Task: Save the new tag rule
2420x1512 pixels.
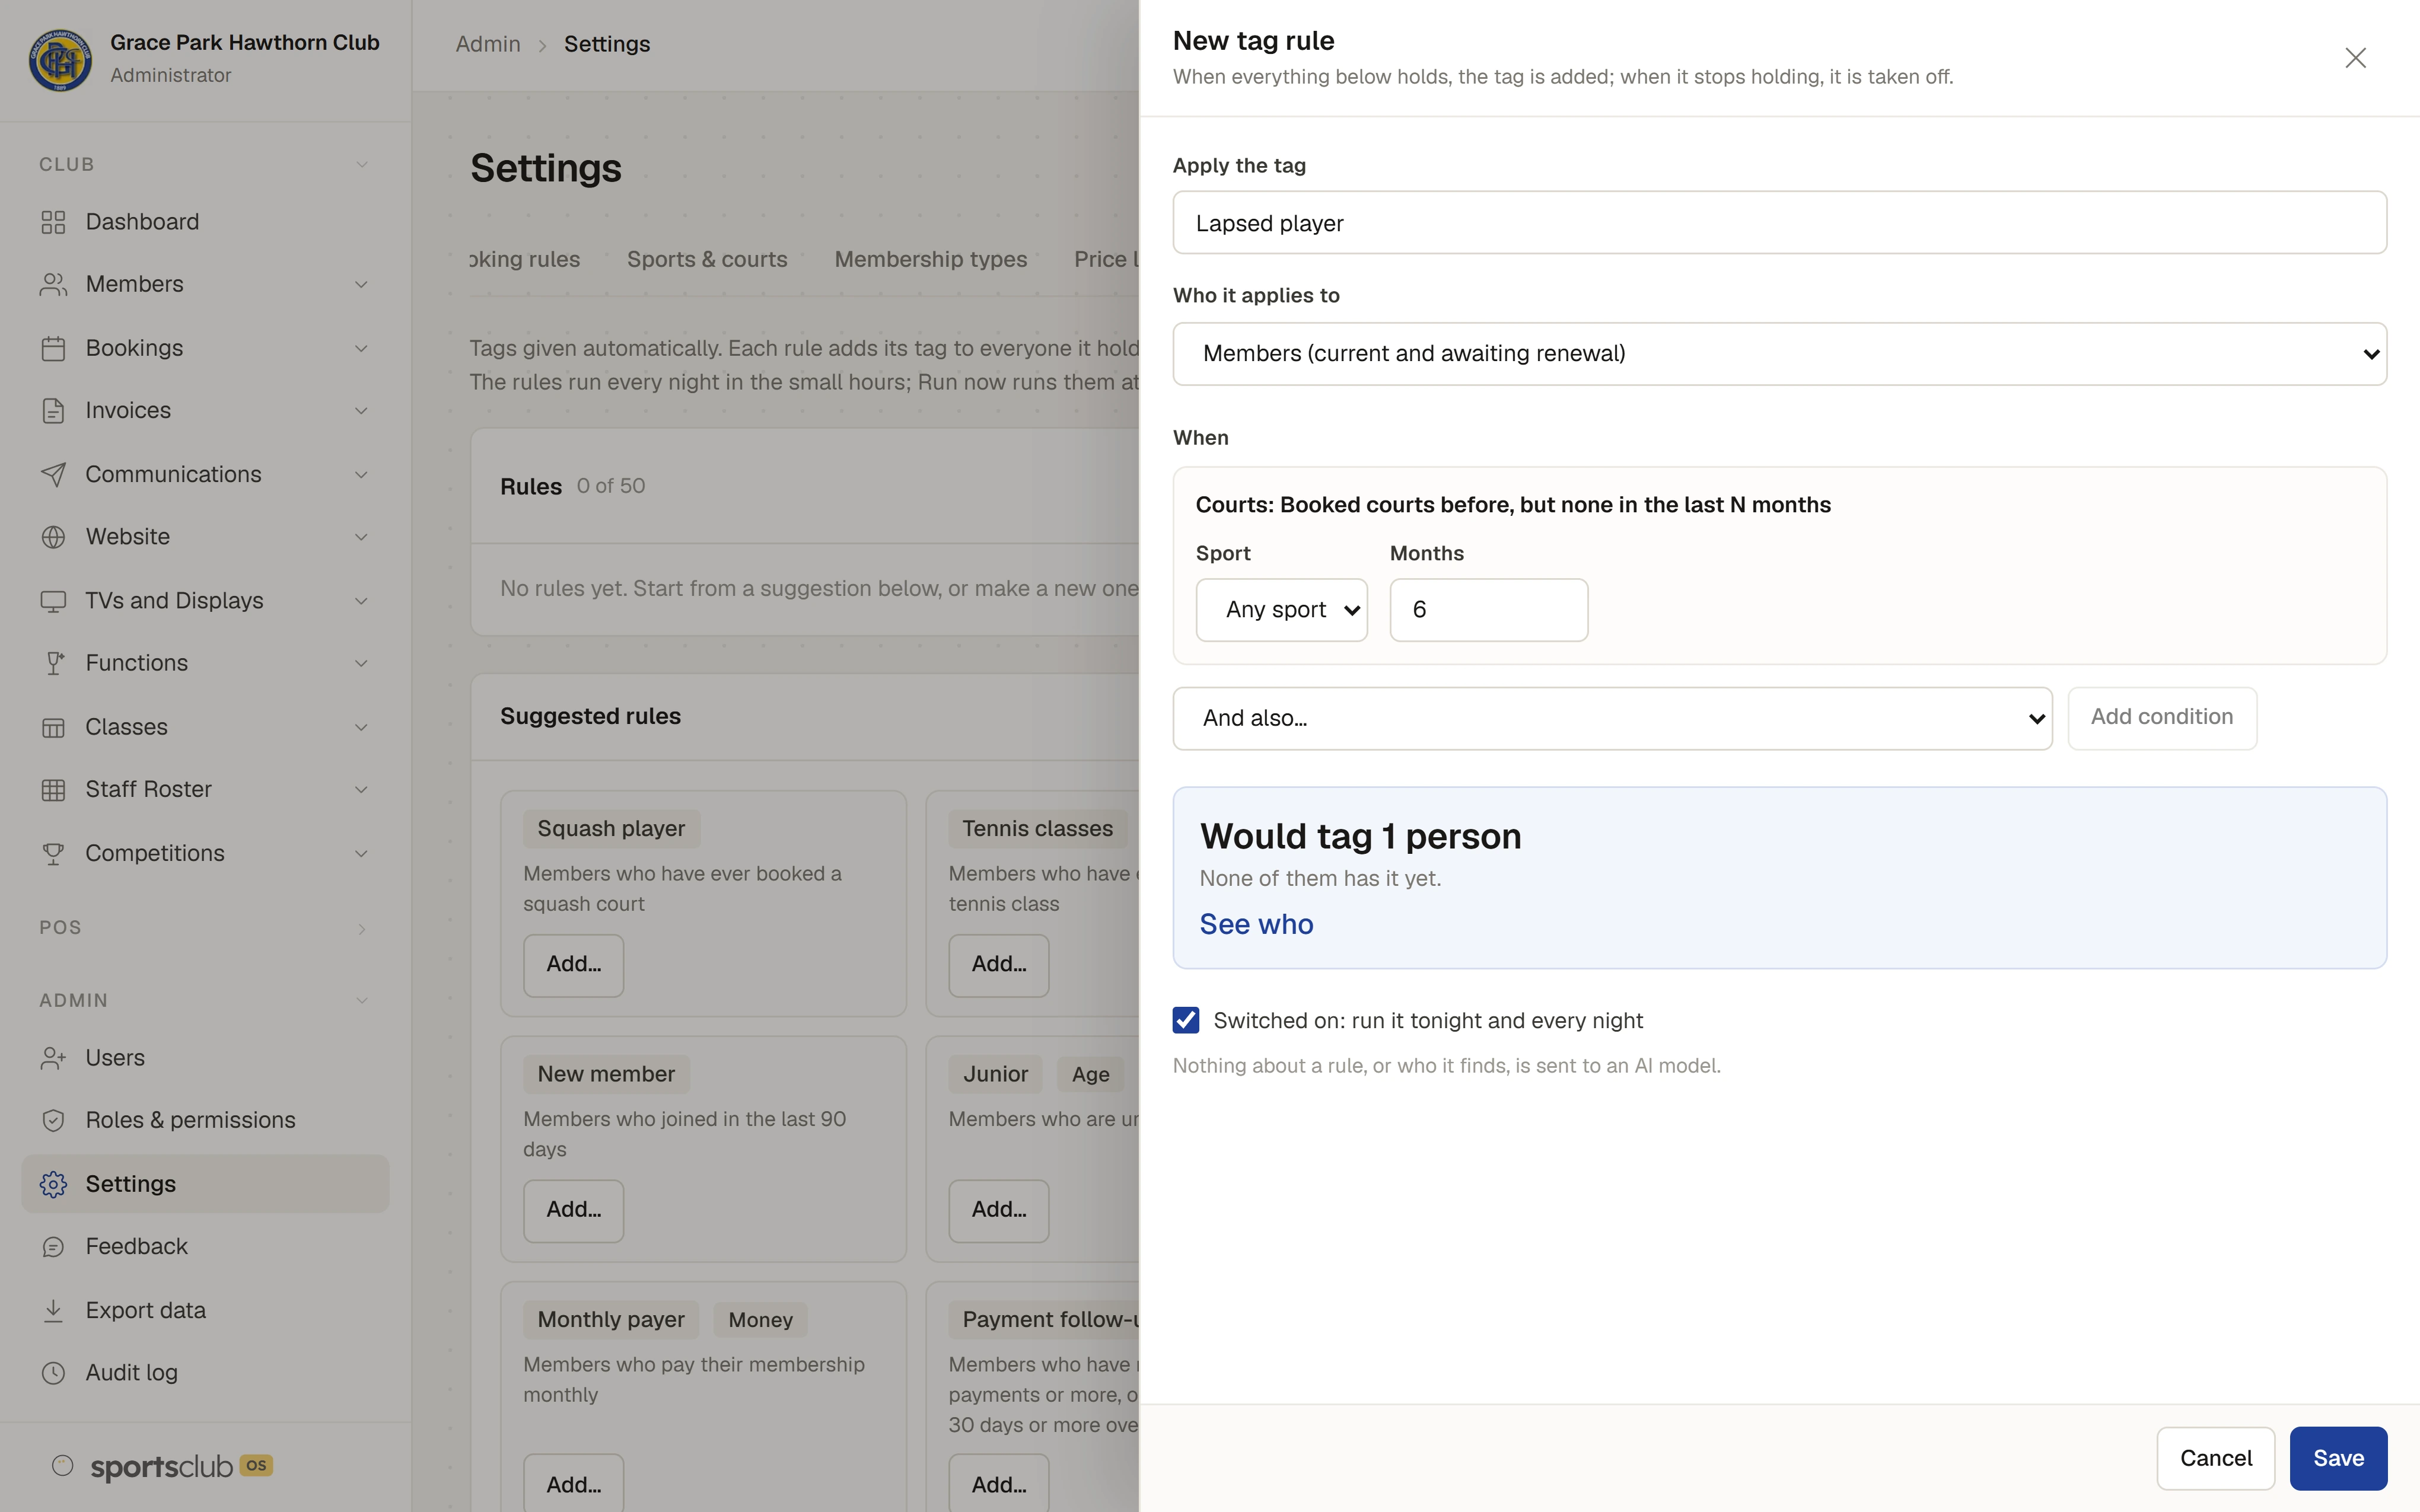Action: [x=2338, y=1458]
